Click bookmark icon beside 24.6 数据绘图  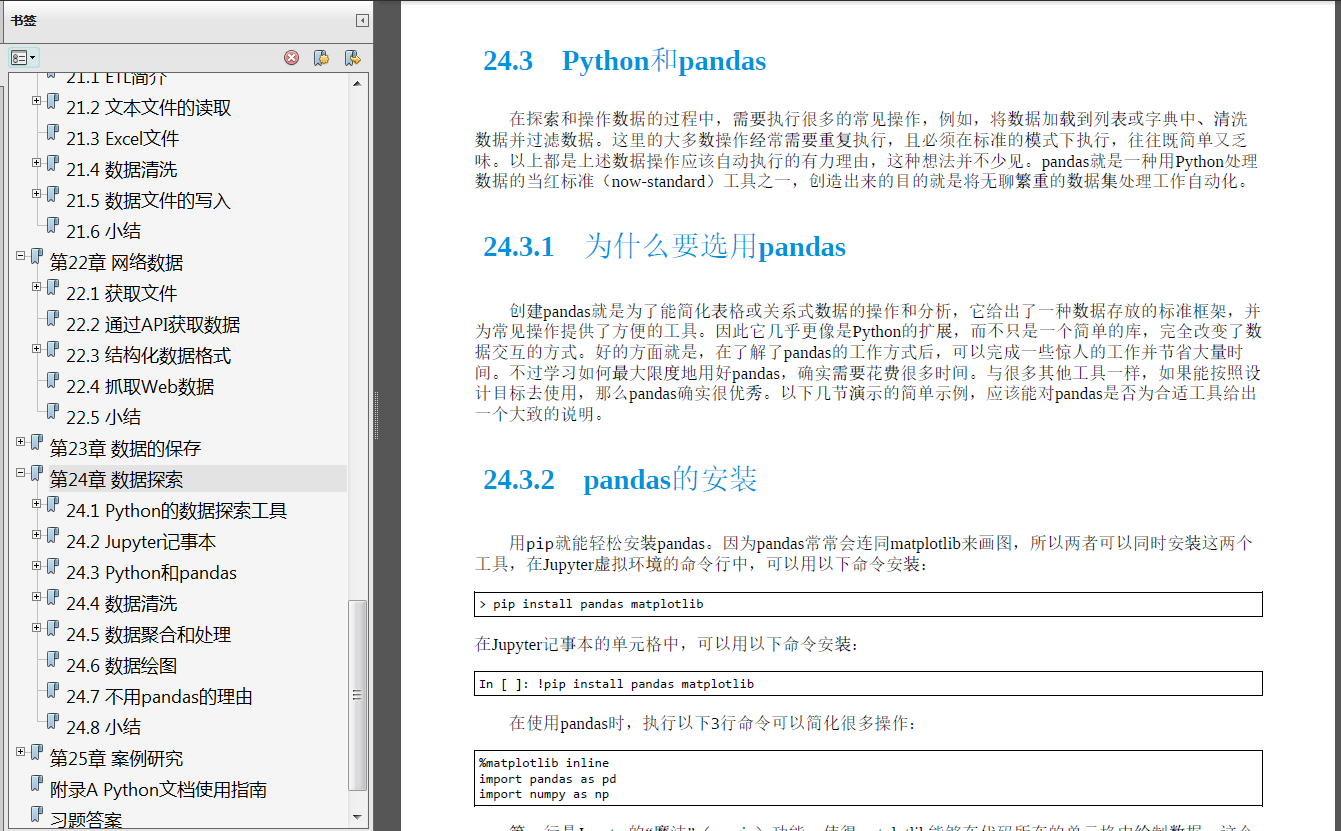click(x=53, y=660)
